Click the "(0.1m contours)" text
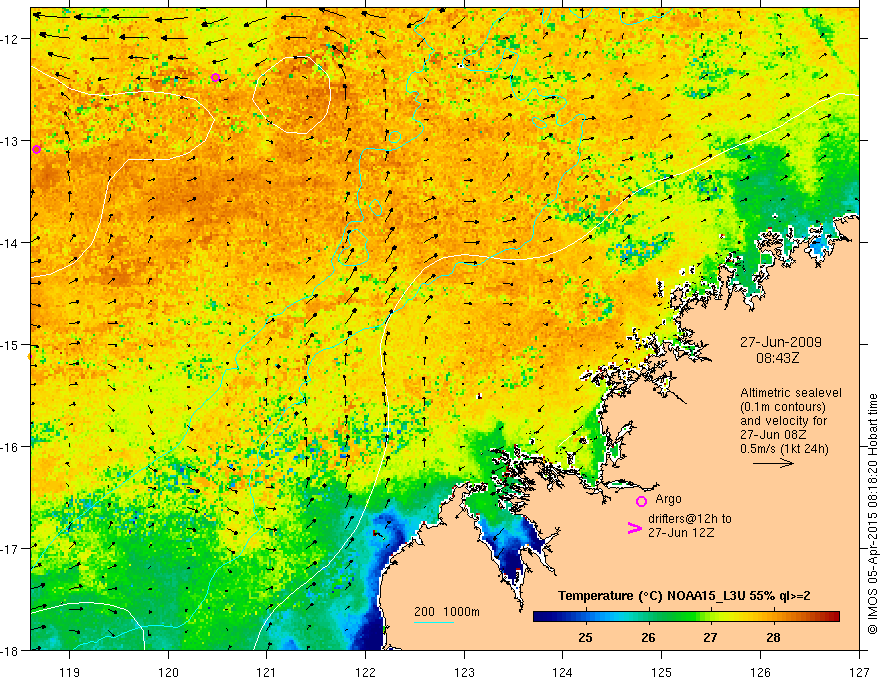Viewport: 880px width, 680px height. [x=783, y=407]
